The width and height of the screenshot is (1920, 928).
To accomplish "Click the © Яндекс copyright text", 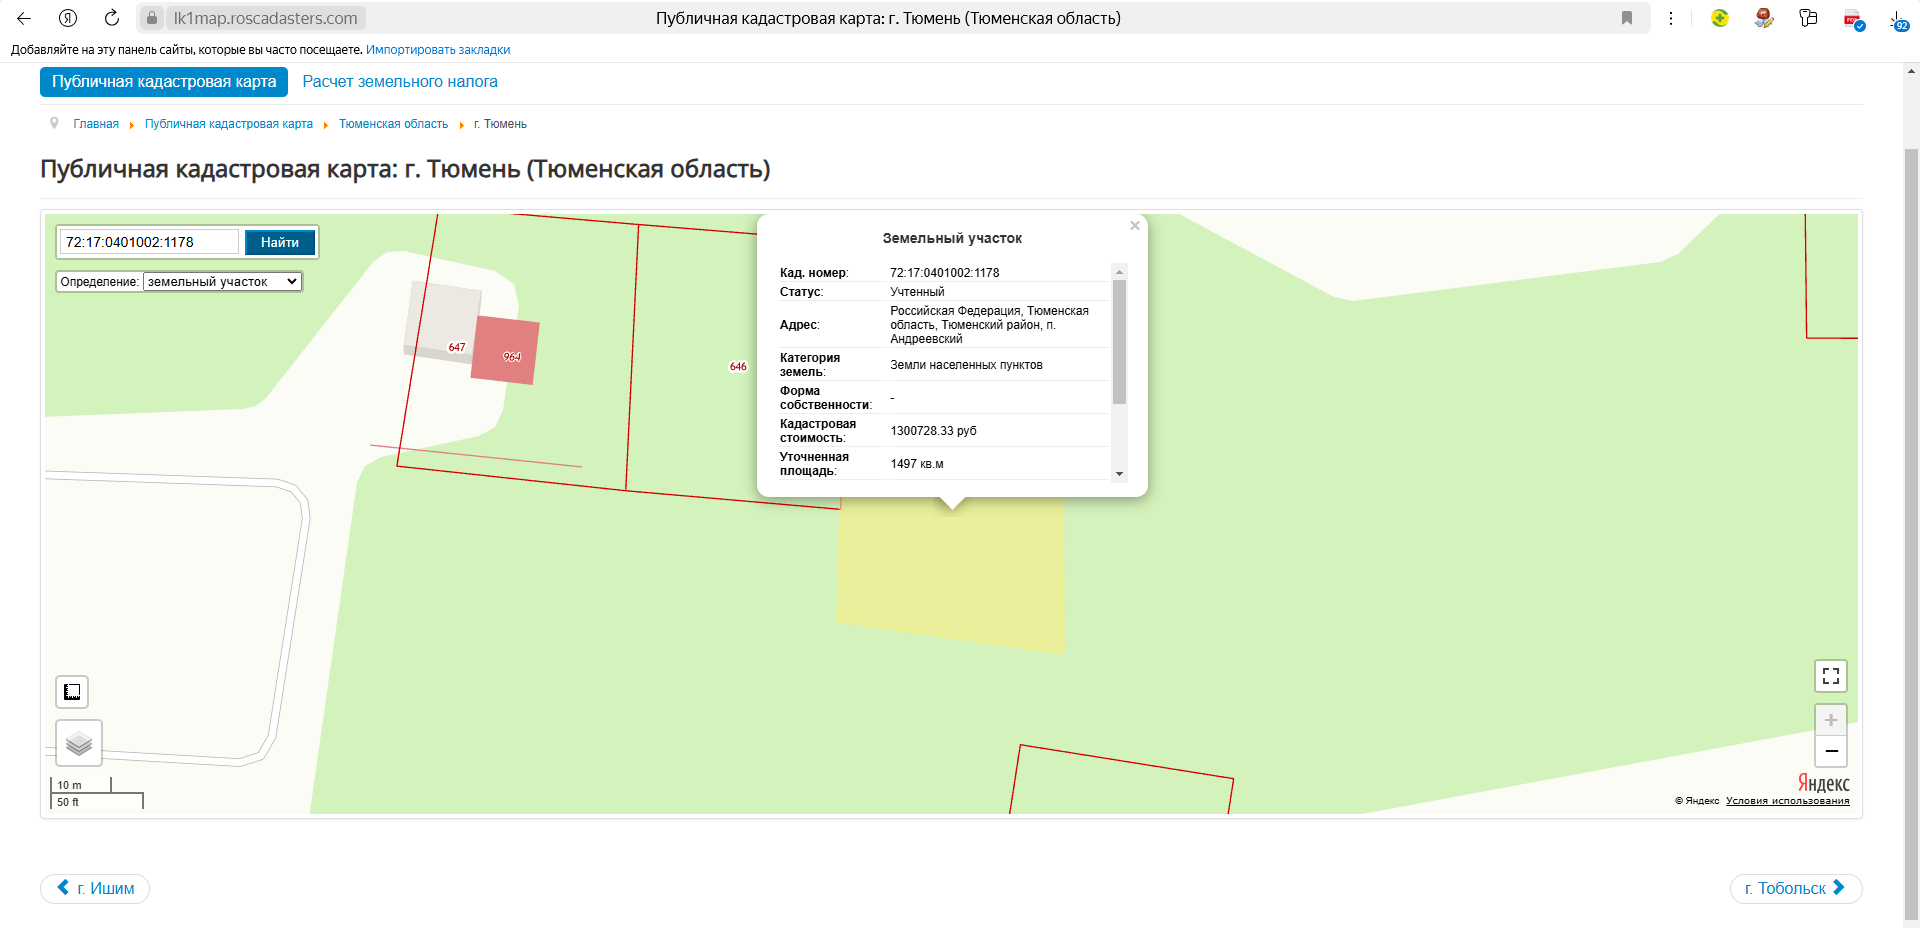I will click(1697, 801).
